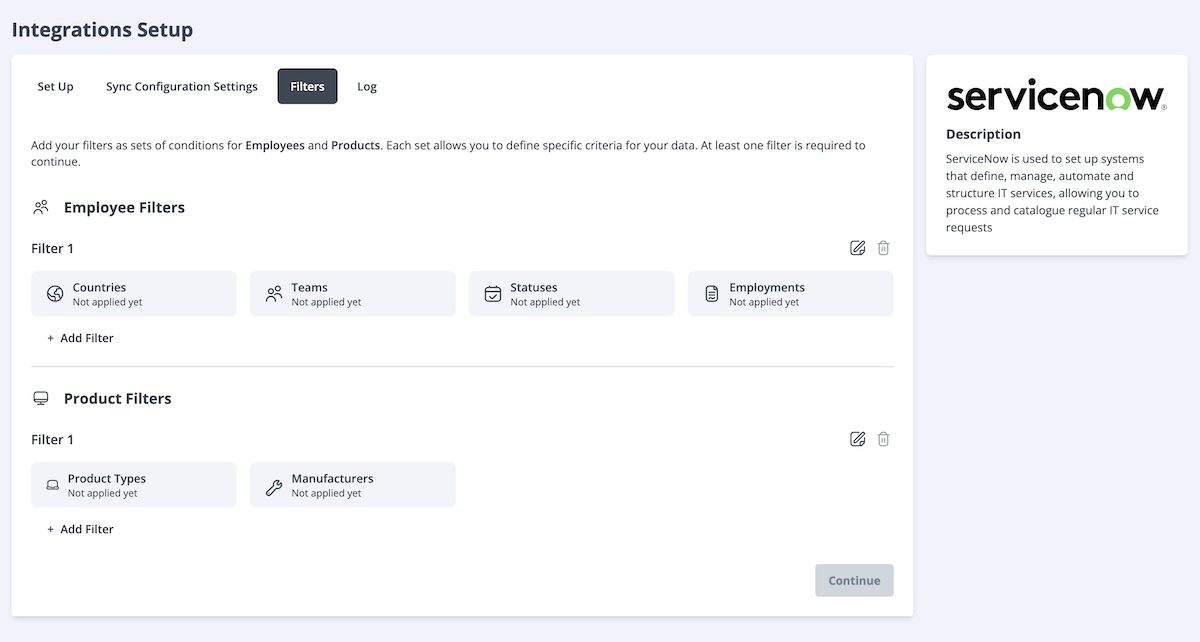This screenshot has width=1200, height=642.
Task: Open the Countries filter selector
Action: pos(133,293)
